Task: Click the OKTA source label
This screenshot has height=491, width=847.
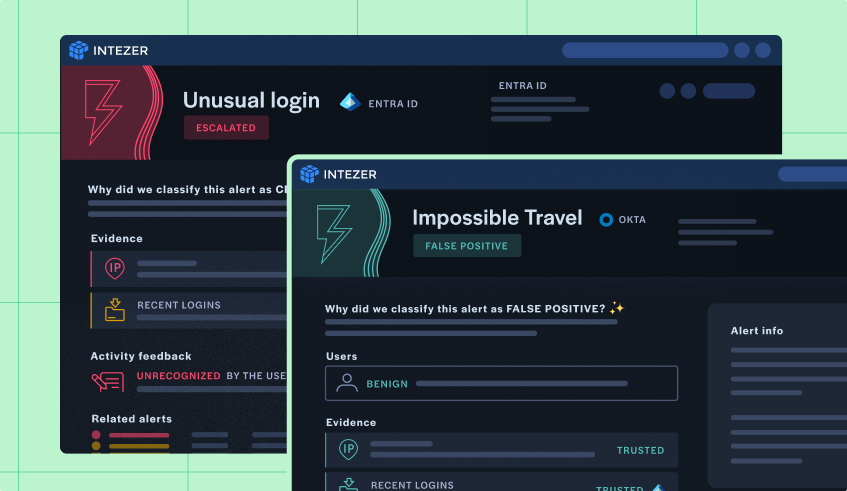Action: 632,219
